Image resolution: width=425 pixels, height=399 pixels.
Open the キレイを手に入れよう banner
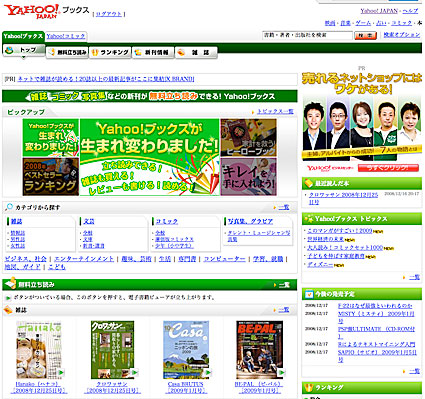248,177
